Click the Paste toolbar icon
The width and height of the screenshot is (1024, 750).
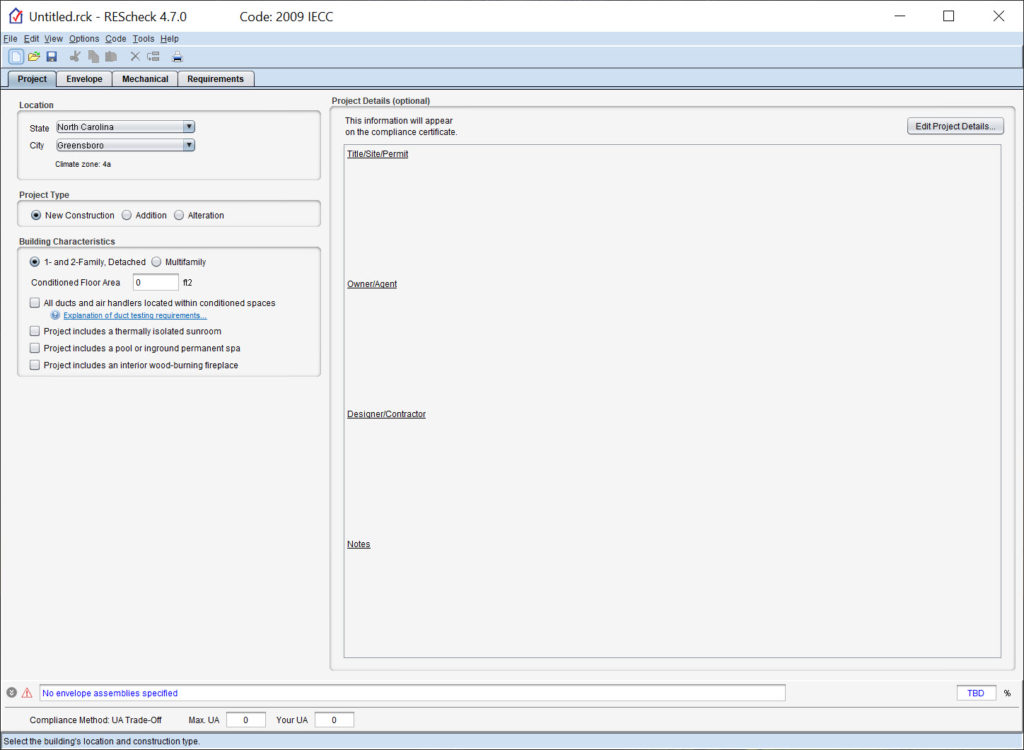(x=111, y=57)
